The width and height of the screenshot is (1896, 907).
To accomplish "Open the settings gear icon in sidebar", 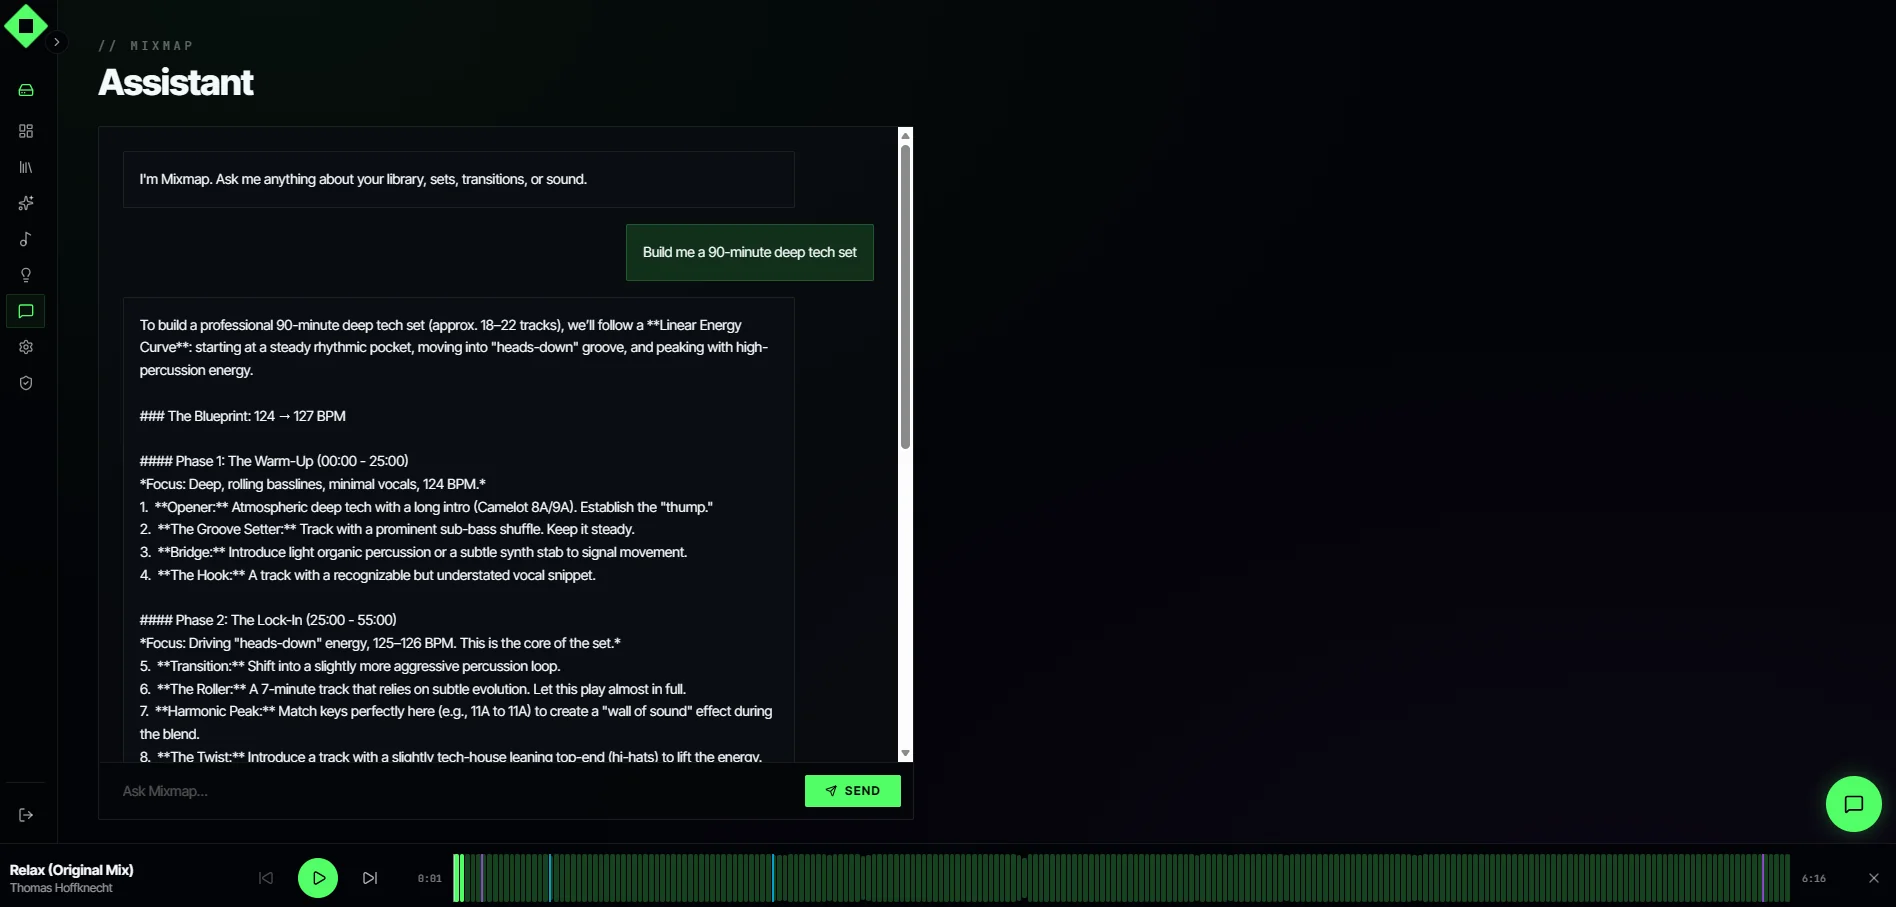I will coord(26,347).
